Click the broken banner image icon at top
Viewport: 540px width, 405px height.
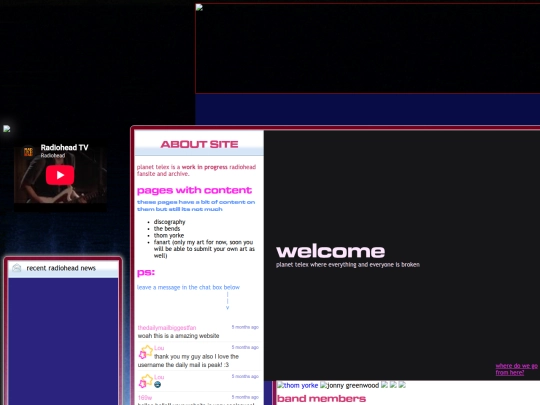199,7
